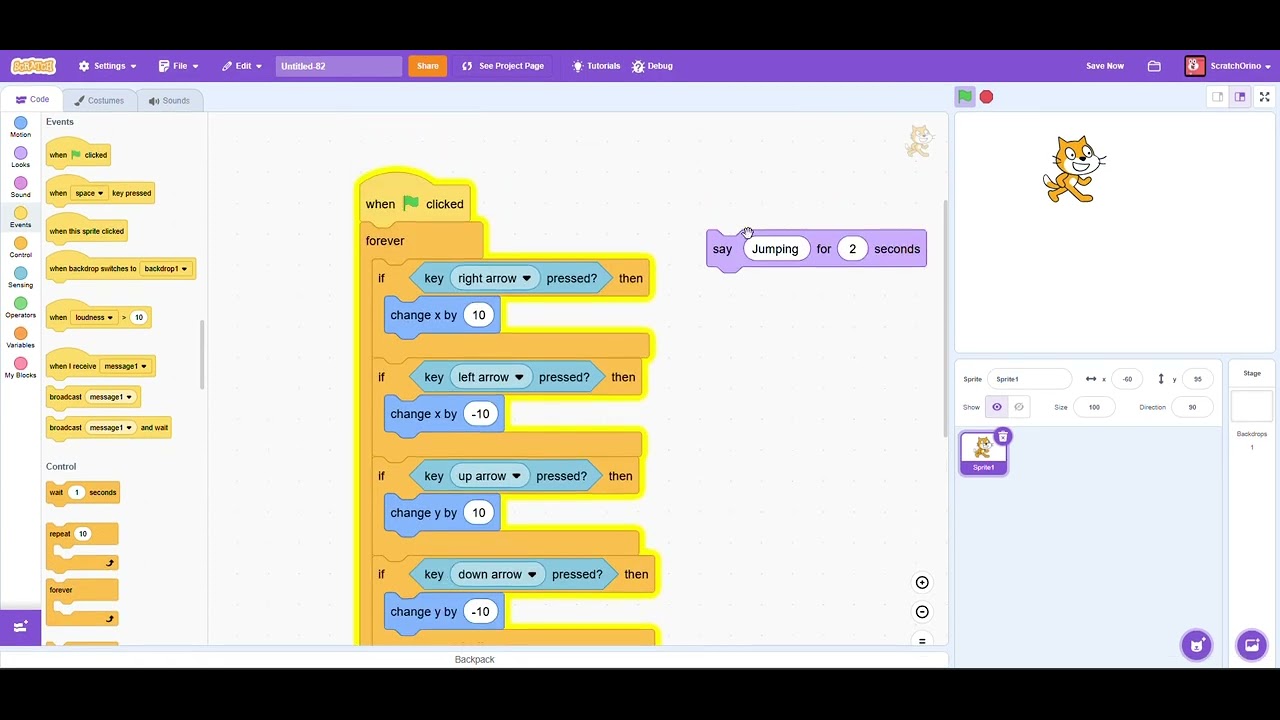Switch to the small stage layout
The image size is (1280, 720).
pyautogui.click(x=1217, y=97)
